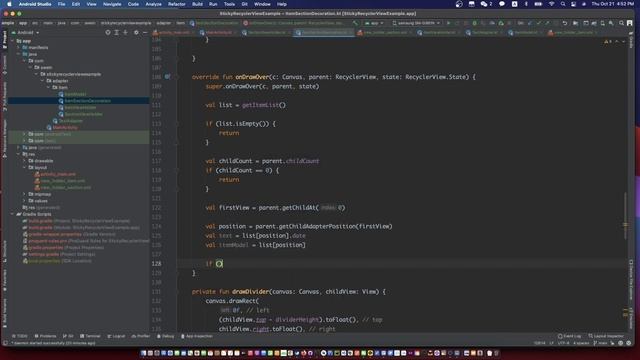This screenshot has width=640, height=360.
Task: Toggle the Build Variants side tab
Action: 4,313
